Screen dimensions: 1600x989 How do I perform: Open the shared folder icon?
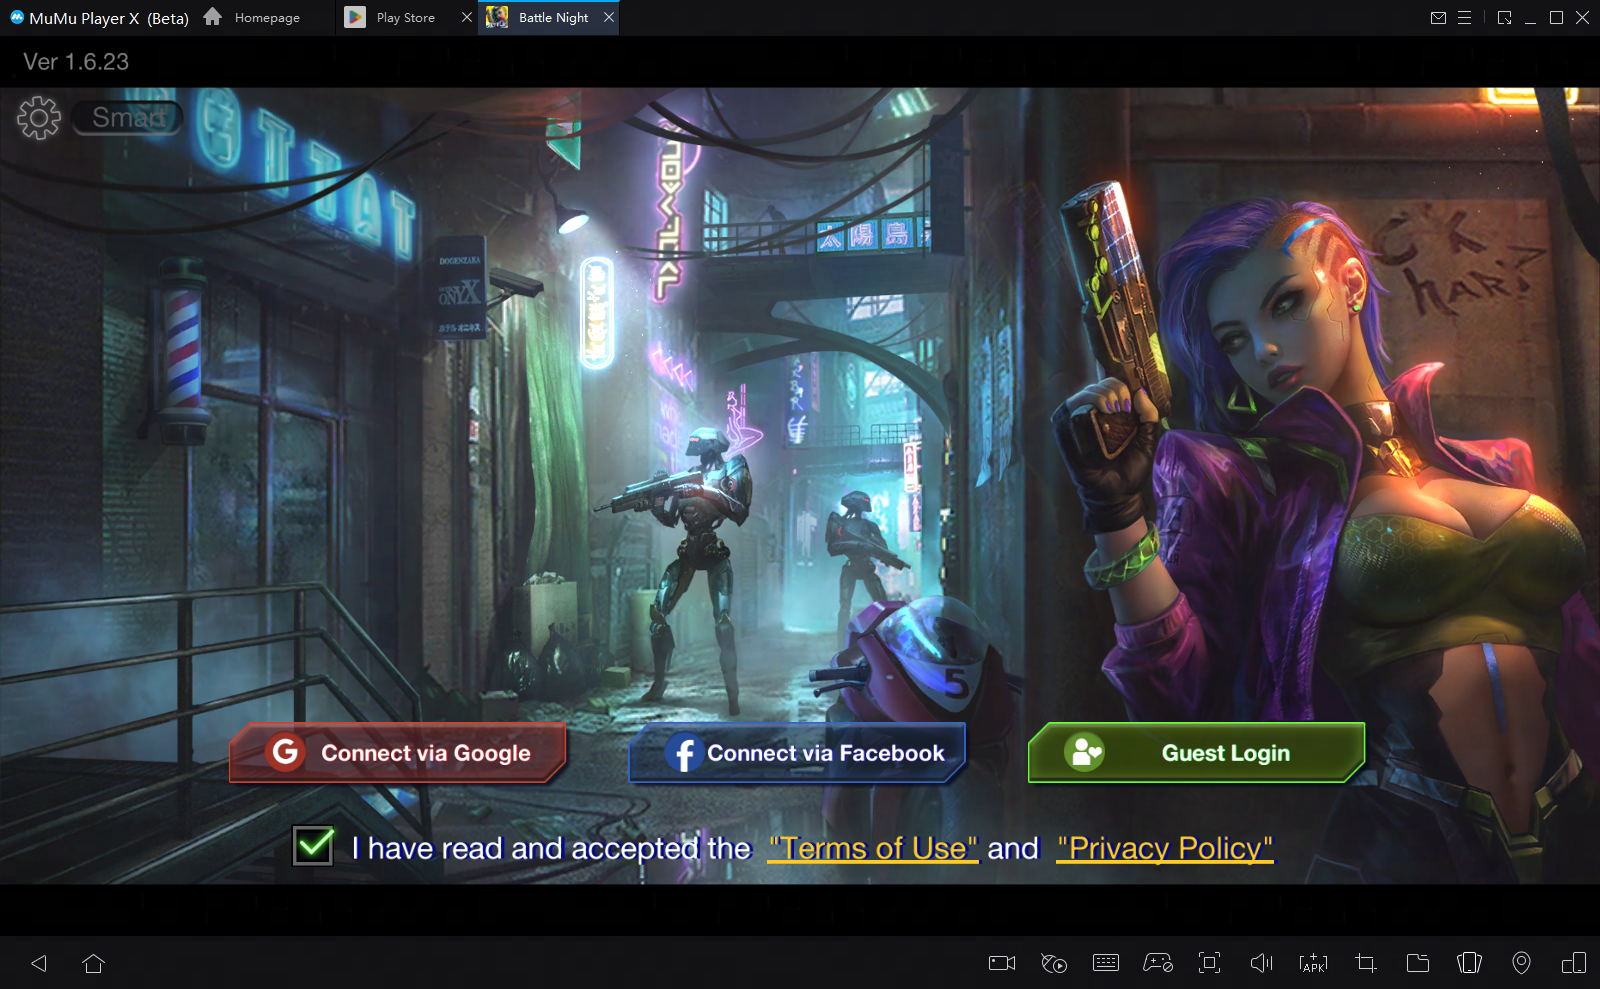[1417, 963]
